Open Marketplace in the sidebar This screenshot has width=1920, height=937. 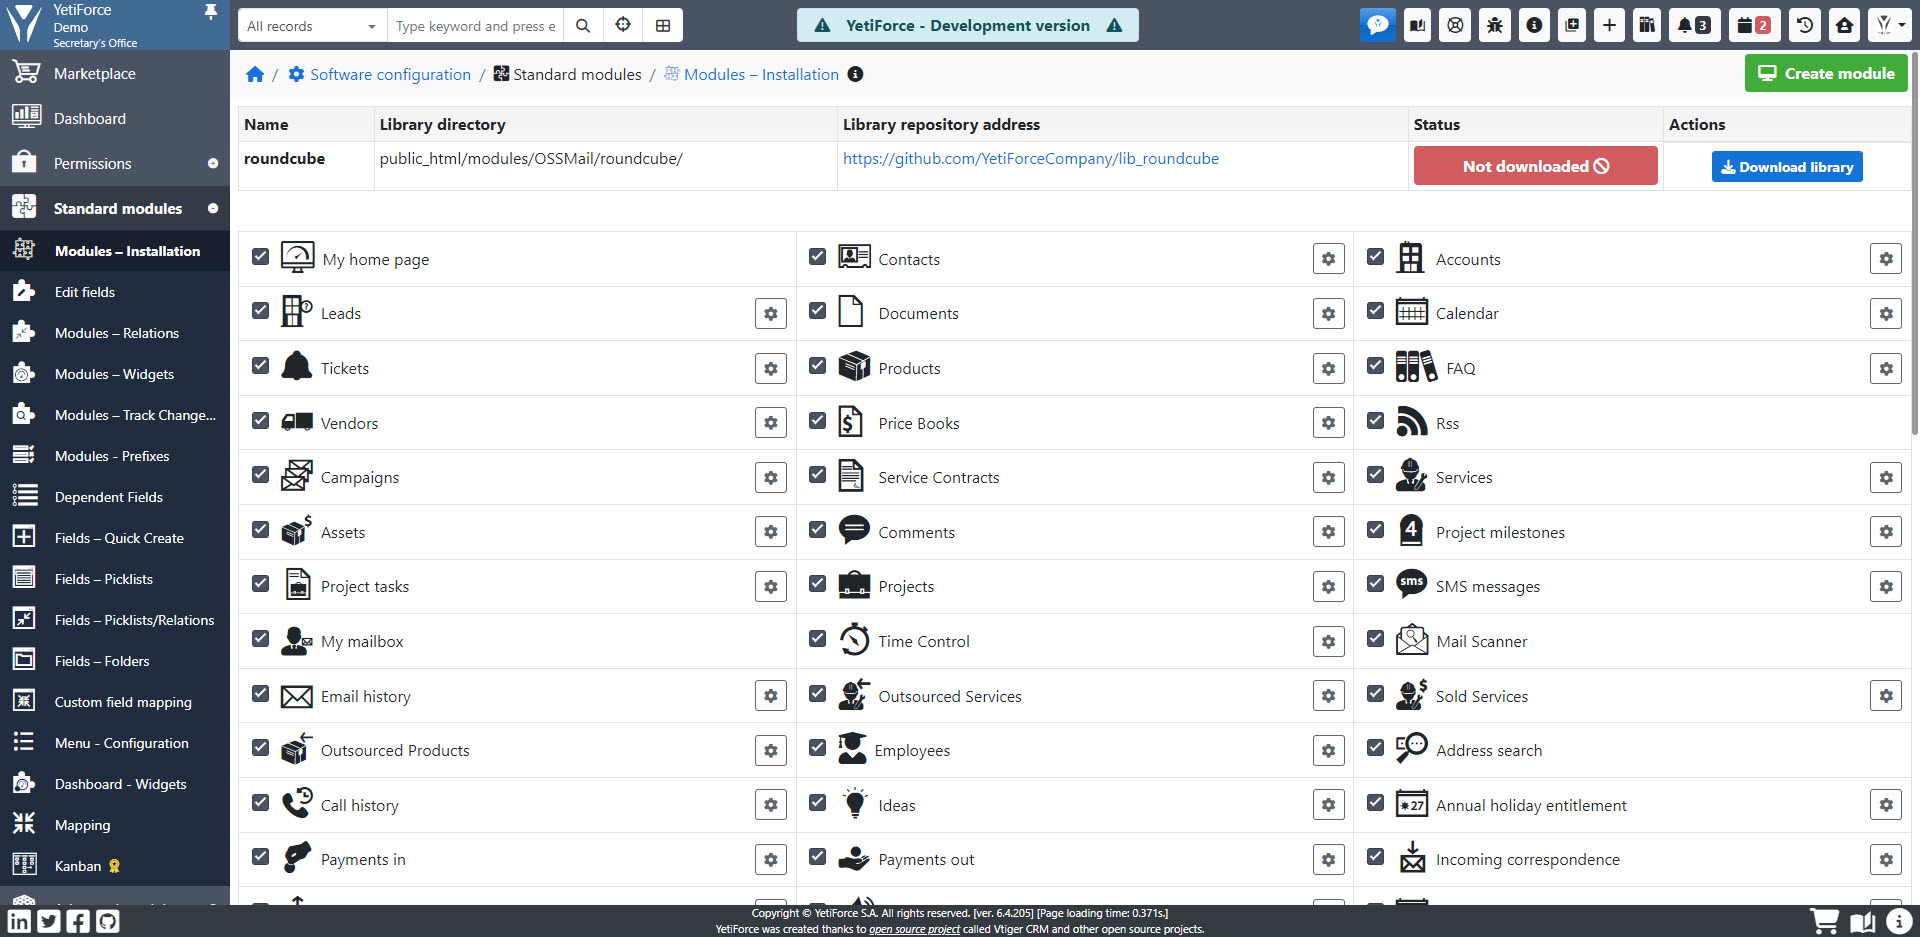point(115,73)
